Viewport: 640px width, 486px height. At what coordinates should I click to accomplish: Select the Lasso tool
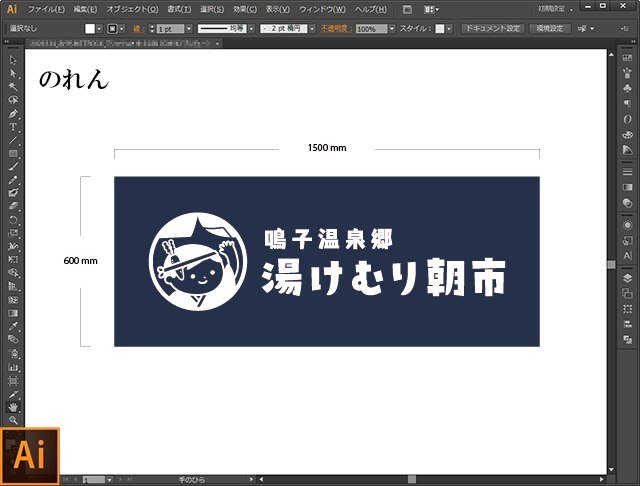(13, 100)
